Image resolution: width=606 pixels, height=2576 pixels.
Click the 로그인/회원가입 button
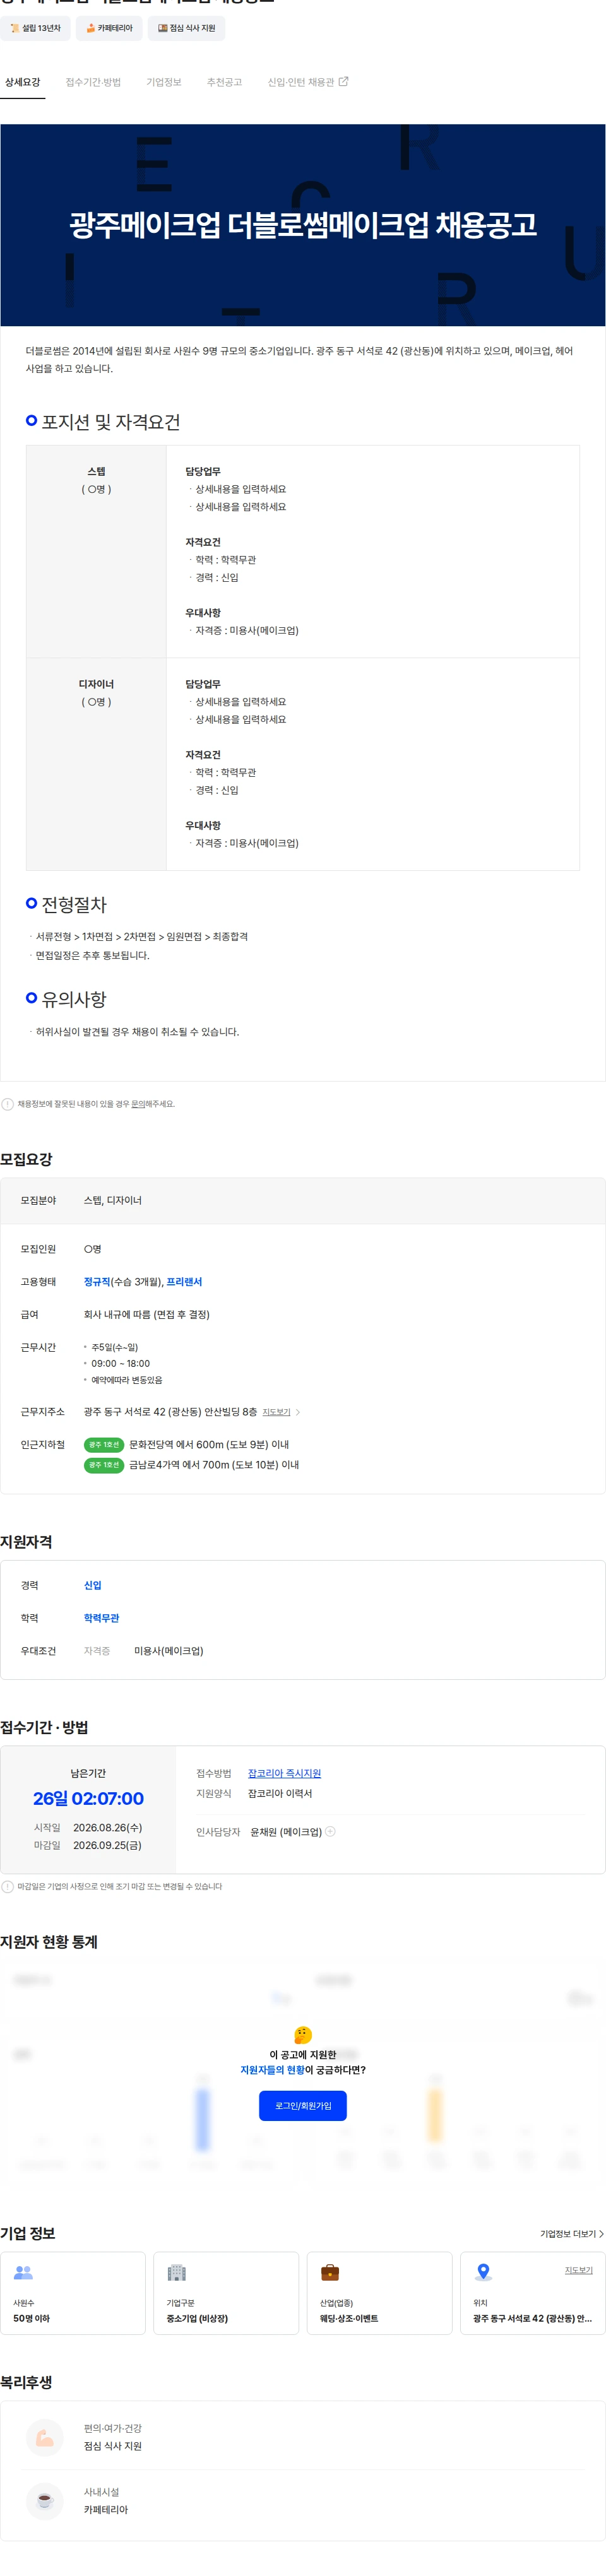click(303, 2106)
